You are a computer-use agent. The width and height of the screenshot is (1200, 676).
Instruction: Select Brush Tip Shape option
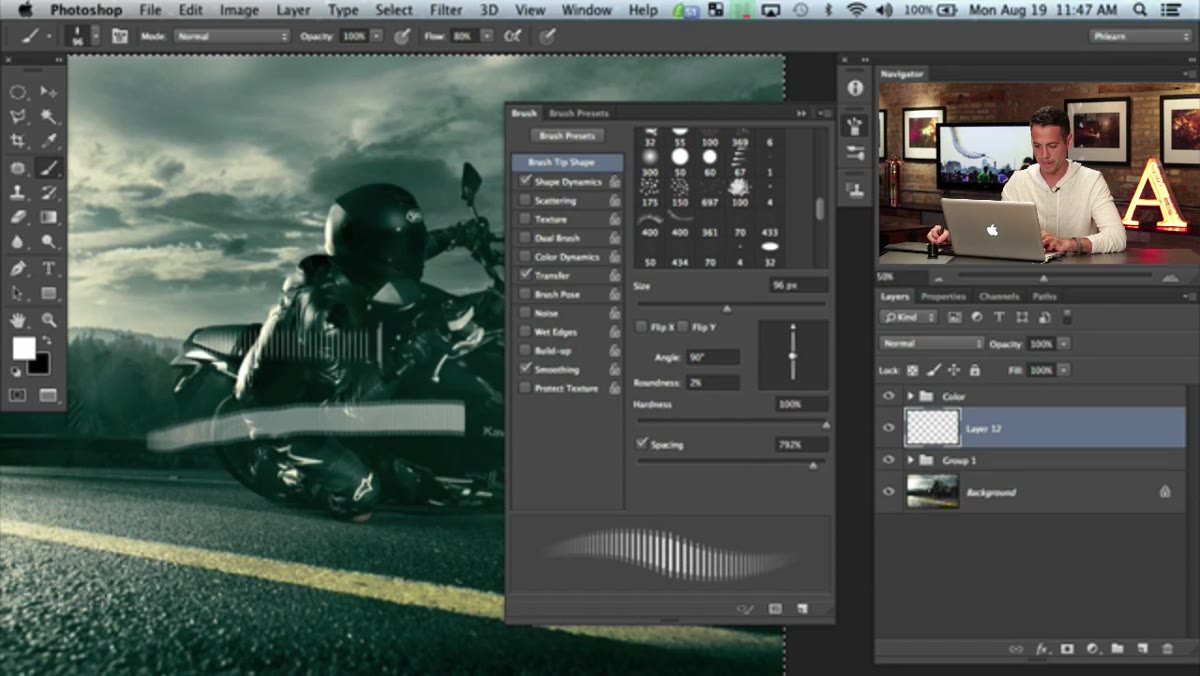(567, 162)
